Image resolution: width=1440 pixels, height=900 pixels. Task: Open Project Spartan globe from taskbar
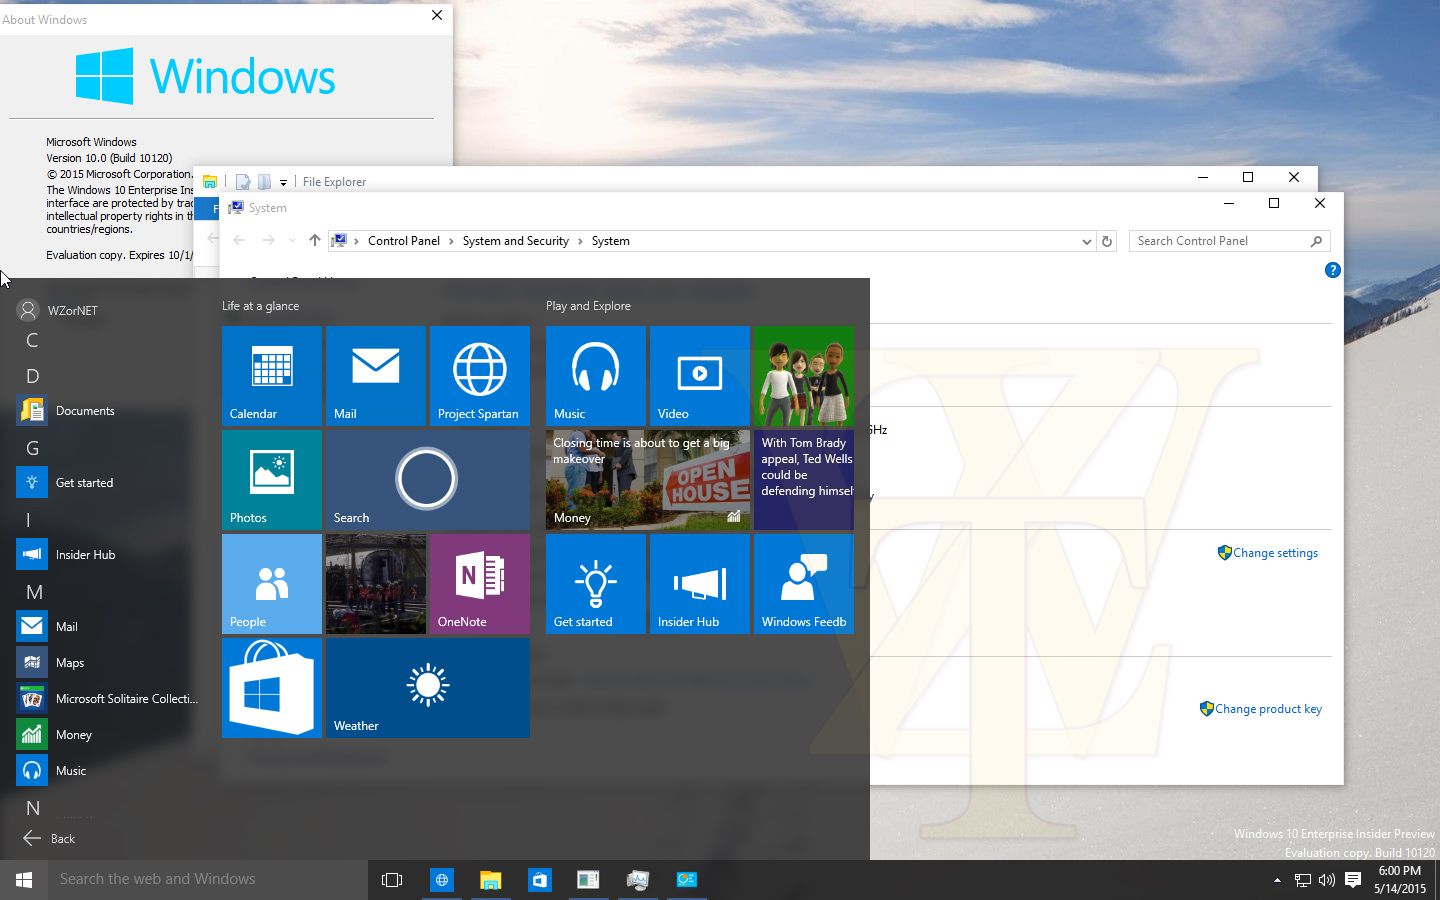[441, 880]
